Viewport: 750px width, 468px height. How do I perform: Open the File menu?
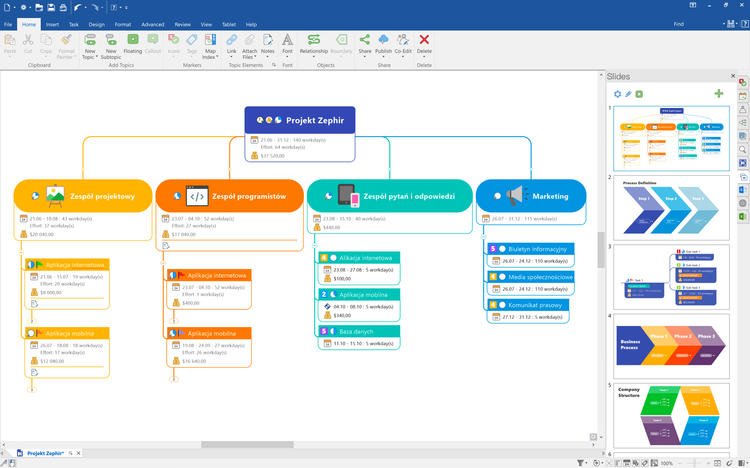pyautogui.click(x=8, y=24)
